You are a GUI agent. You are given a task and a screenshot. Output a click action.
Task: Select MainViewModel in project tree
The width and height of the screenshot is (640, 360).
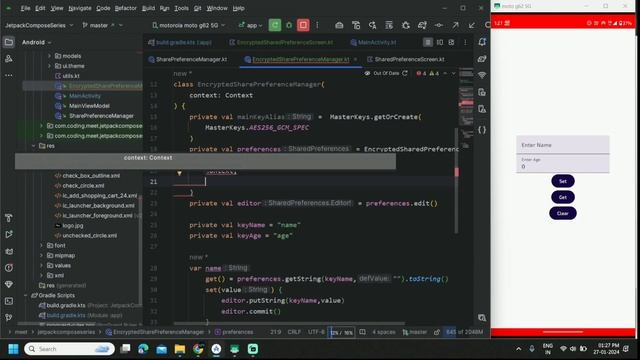click(x=89, y=106)
